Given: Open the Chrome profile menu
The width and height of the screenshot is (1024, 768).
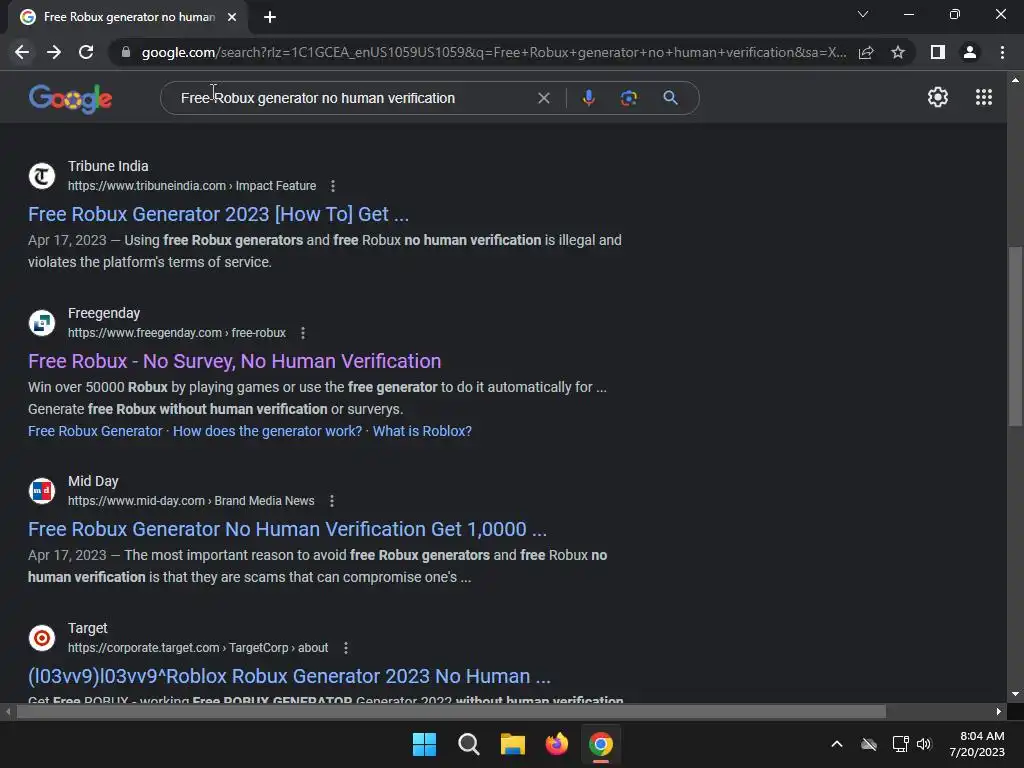Looking at the screenshot, I should pos(970,52).
